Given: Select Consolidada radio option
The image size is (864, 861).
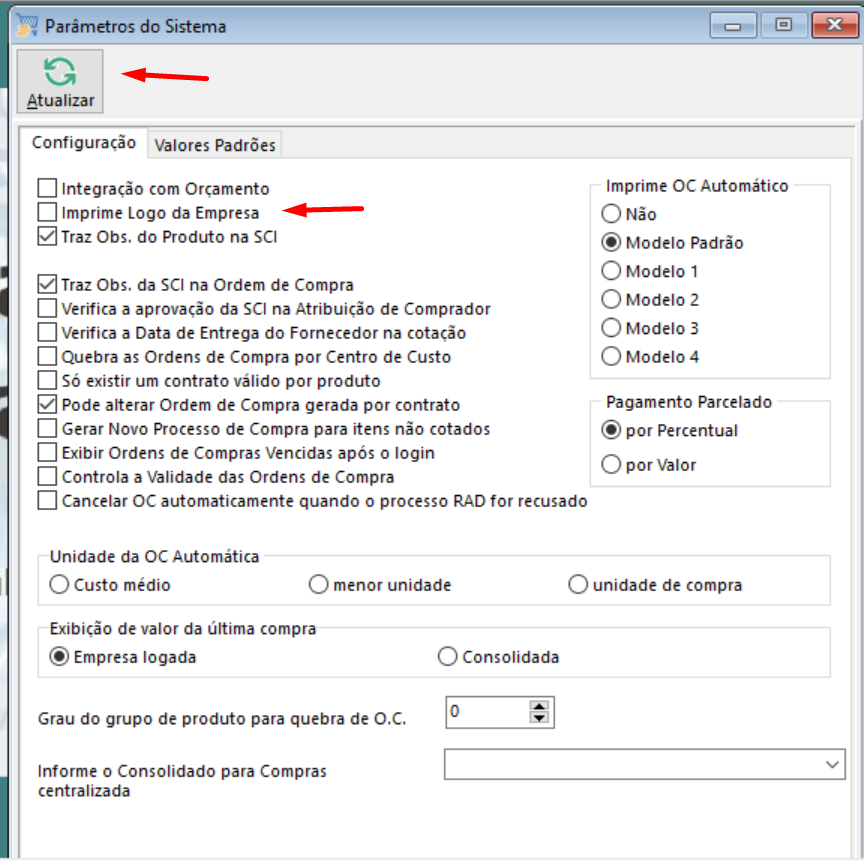Looking at the screenshot, I should pos(447,657).
